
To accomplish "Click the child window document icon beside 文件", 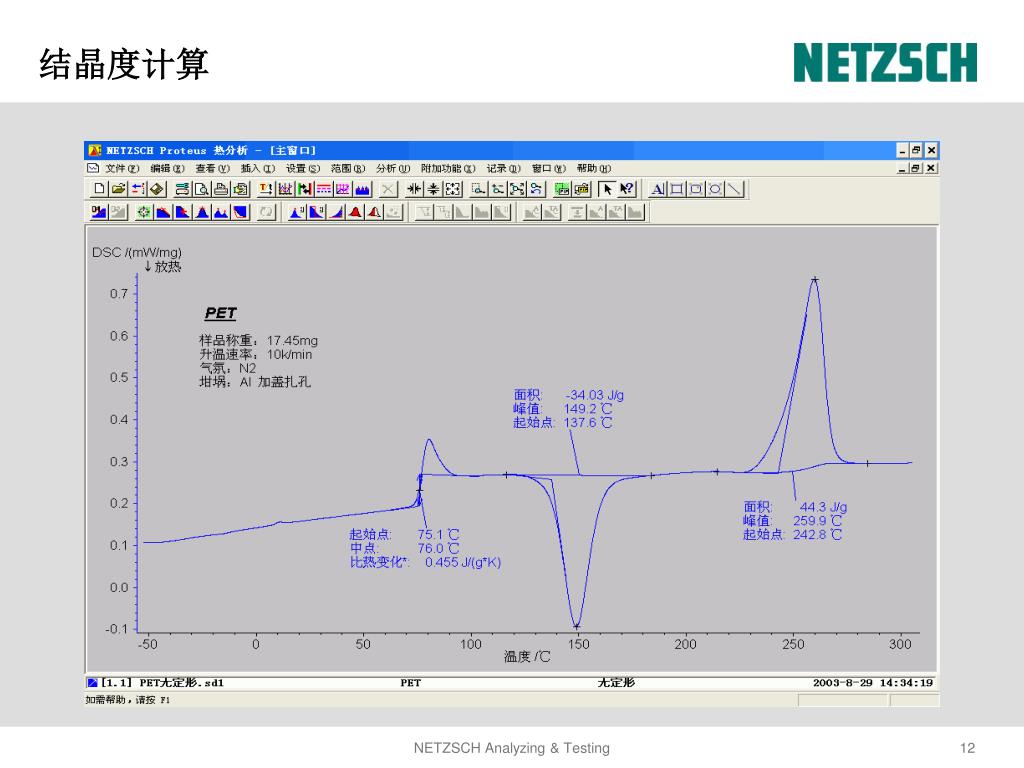I will 93,168.
